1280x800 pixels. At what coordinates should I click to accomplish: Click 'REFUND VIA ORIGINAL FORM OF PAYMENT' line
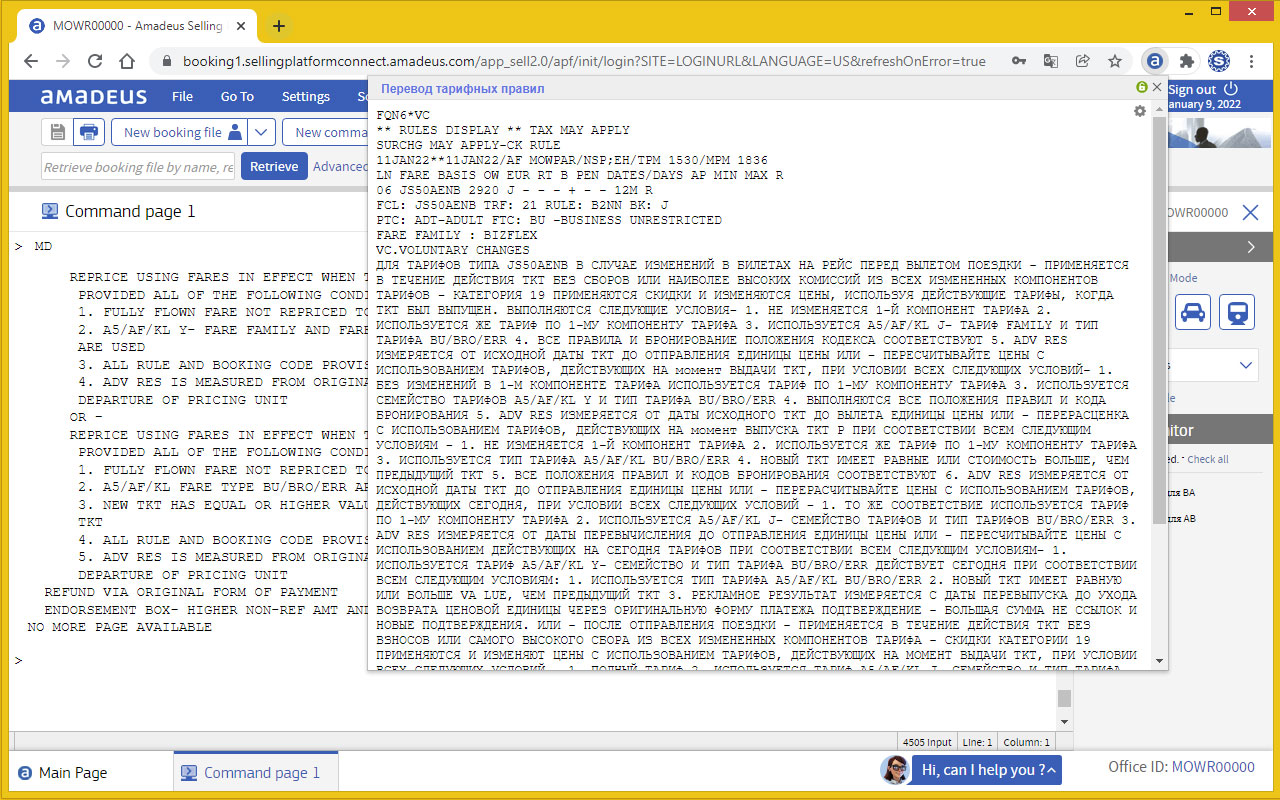pos(191,592)
